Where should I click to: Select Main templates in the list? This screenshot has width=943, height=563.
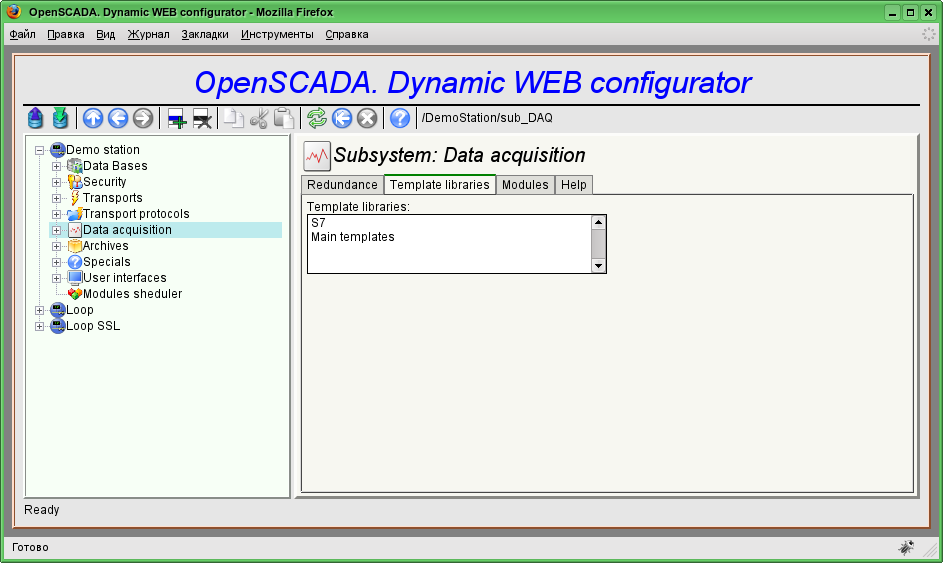(449, 237)
